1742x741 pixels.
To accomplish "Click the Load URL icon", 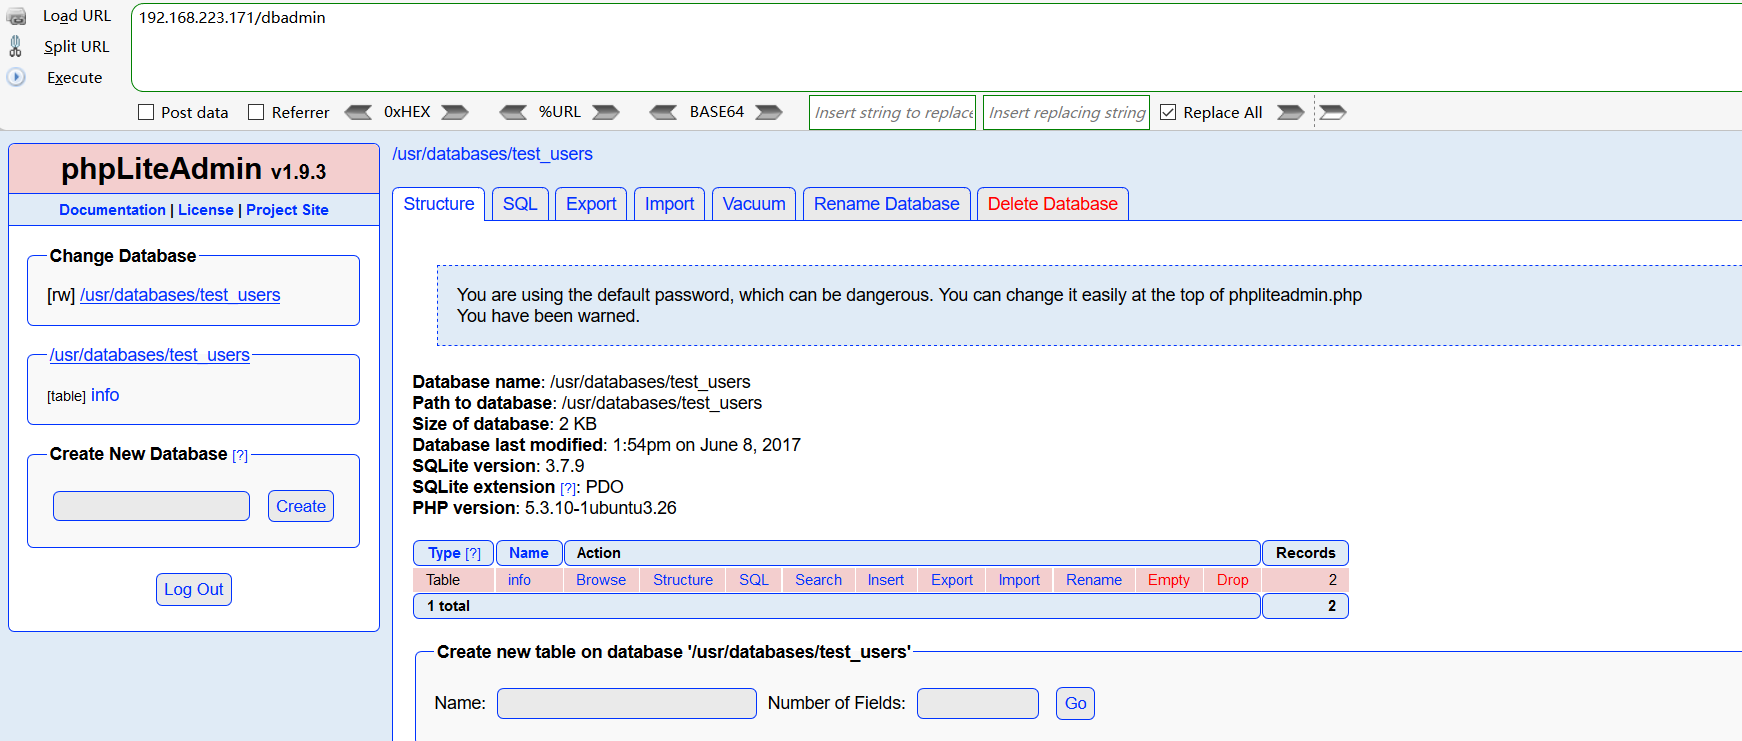I will tap(16, 17).
